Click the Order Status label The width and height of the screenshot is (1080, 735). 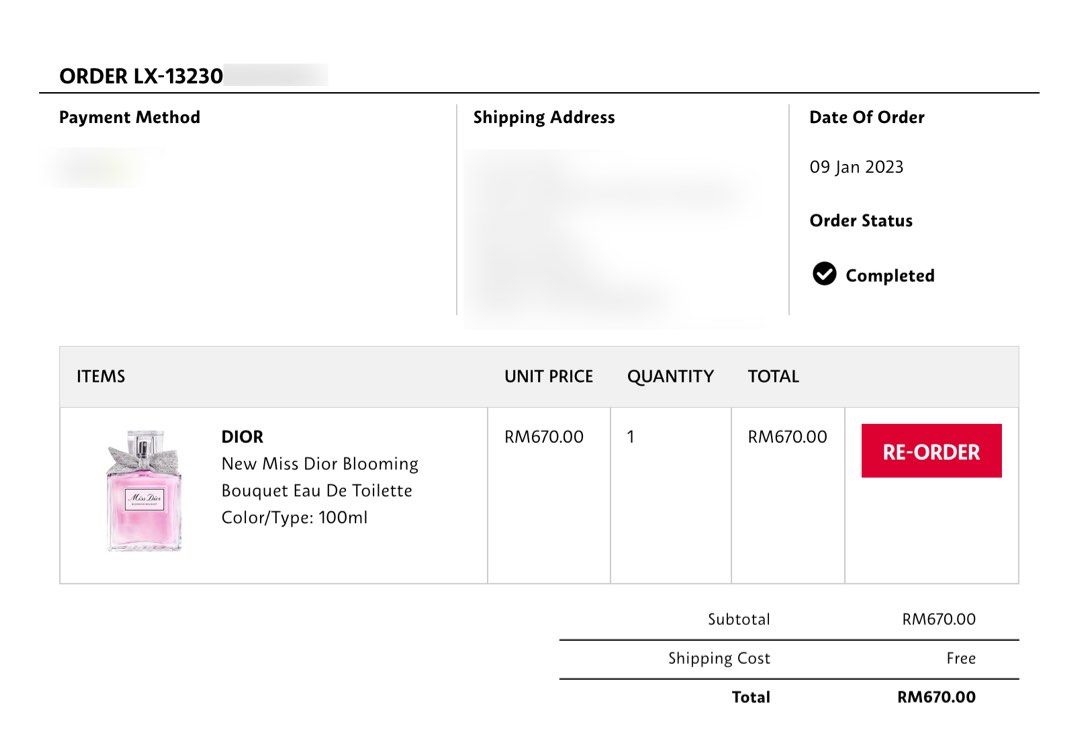point(861,221)
